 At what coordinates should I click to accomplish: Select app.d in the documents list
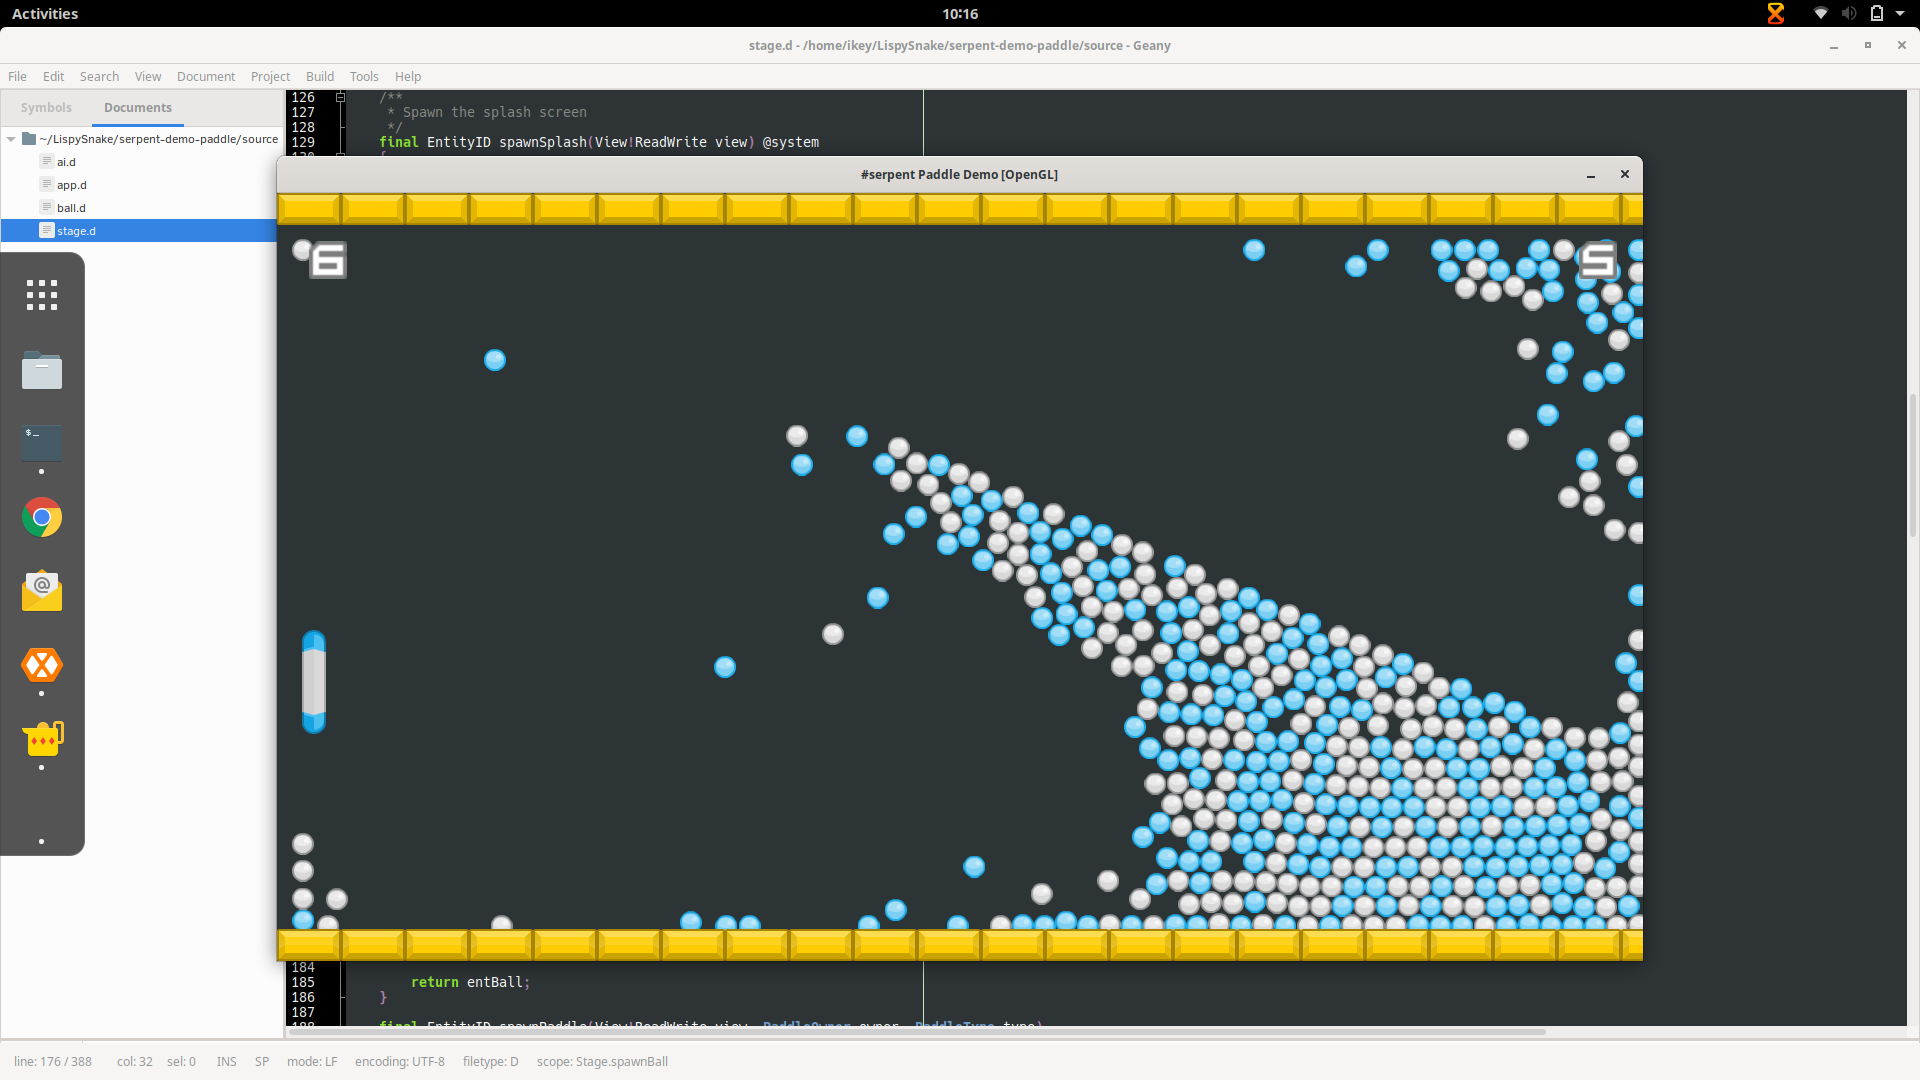pyautogui.click(x=72, y=185)
